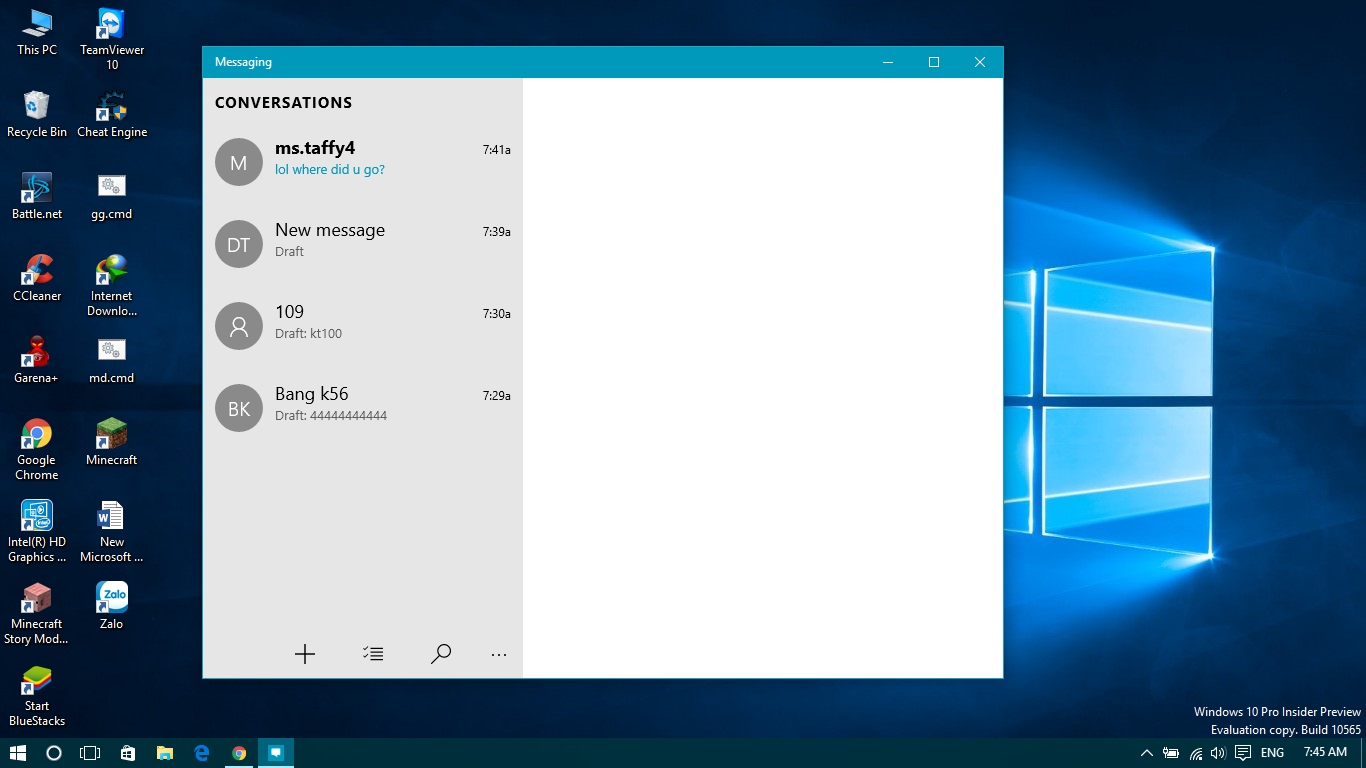Open the Action Center notifications icon
Viewport: 1366px width, 768px height.
(x=1243, y=753)
